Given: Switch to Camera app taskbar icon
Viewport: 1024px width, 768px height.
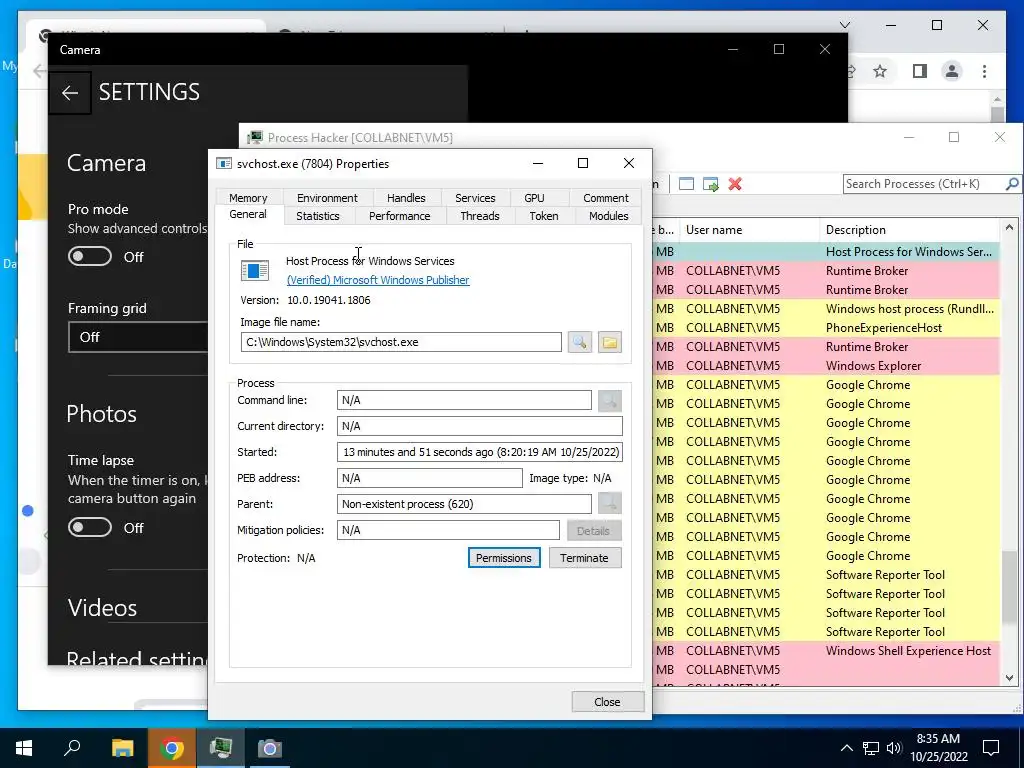Looking at the screenshot, I should [x=269, y=748].
